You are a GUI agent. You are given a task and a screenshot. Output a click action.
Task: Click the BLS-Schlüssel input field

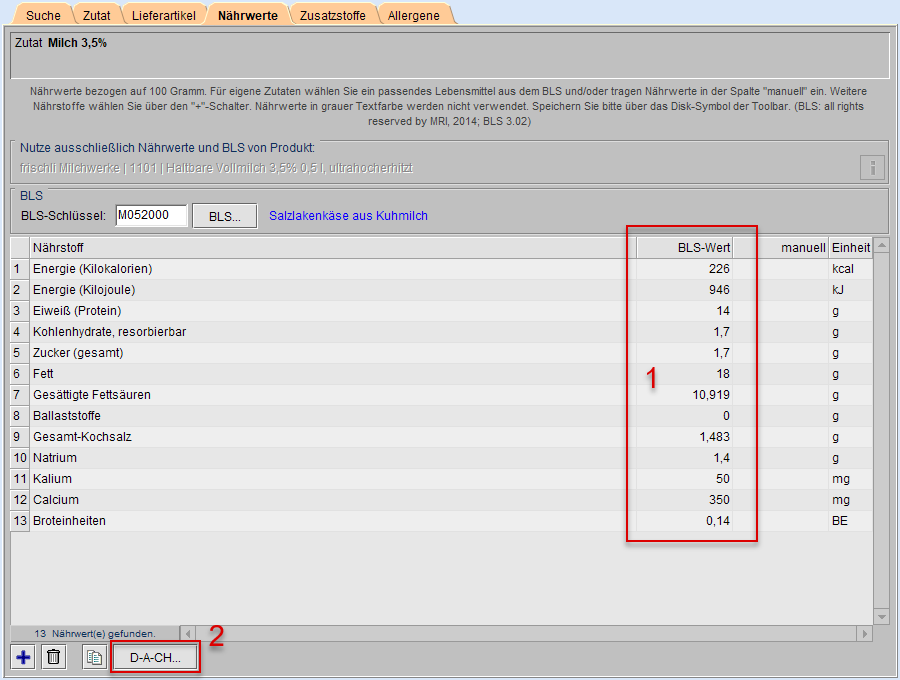point(151,215)
